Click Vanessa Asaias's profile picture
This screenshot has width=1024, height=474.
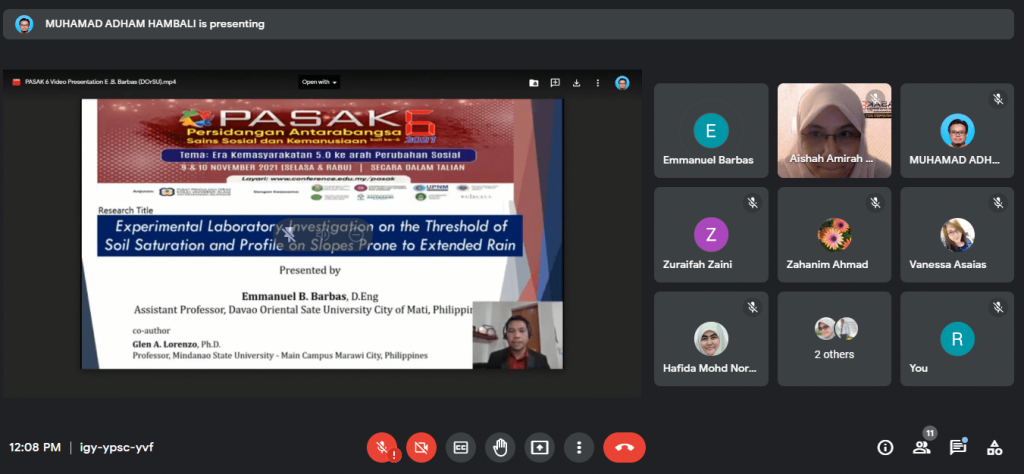pyautogui.click(x=957, y=235)
